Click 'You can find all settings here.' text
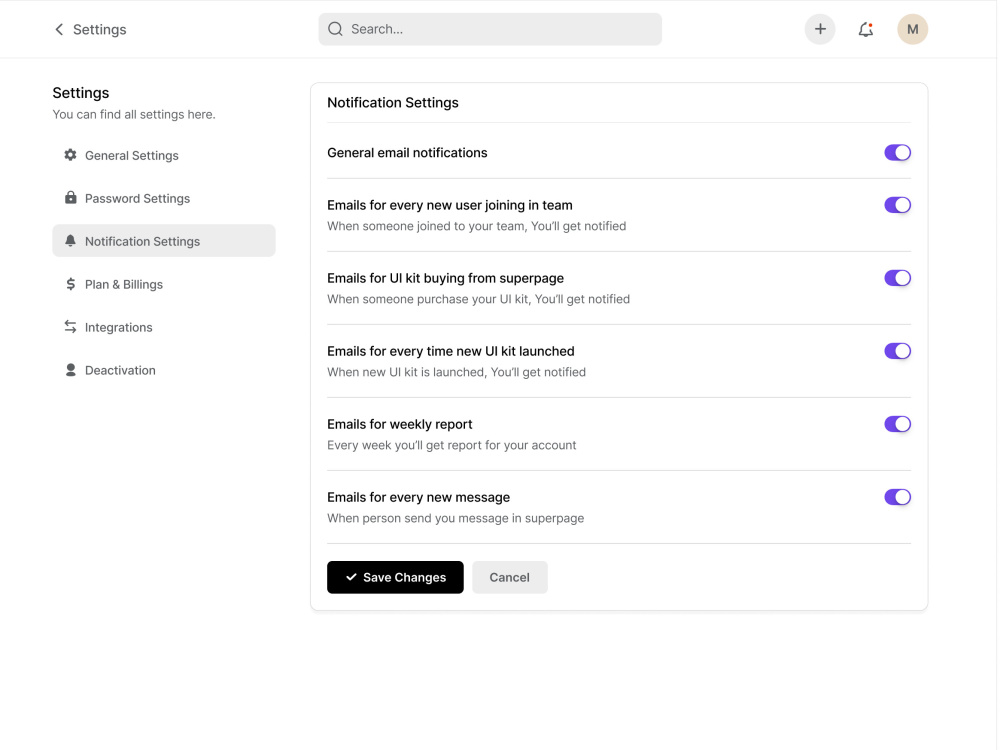This screenshot has height=750, width=1000. (134, 114)
